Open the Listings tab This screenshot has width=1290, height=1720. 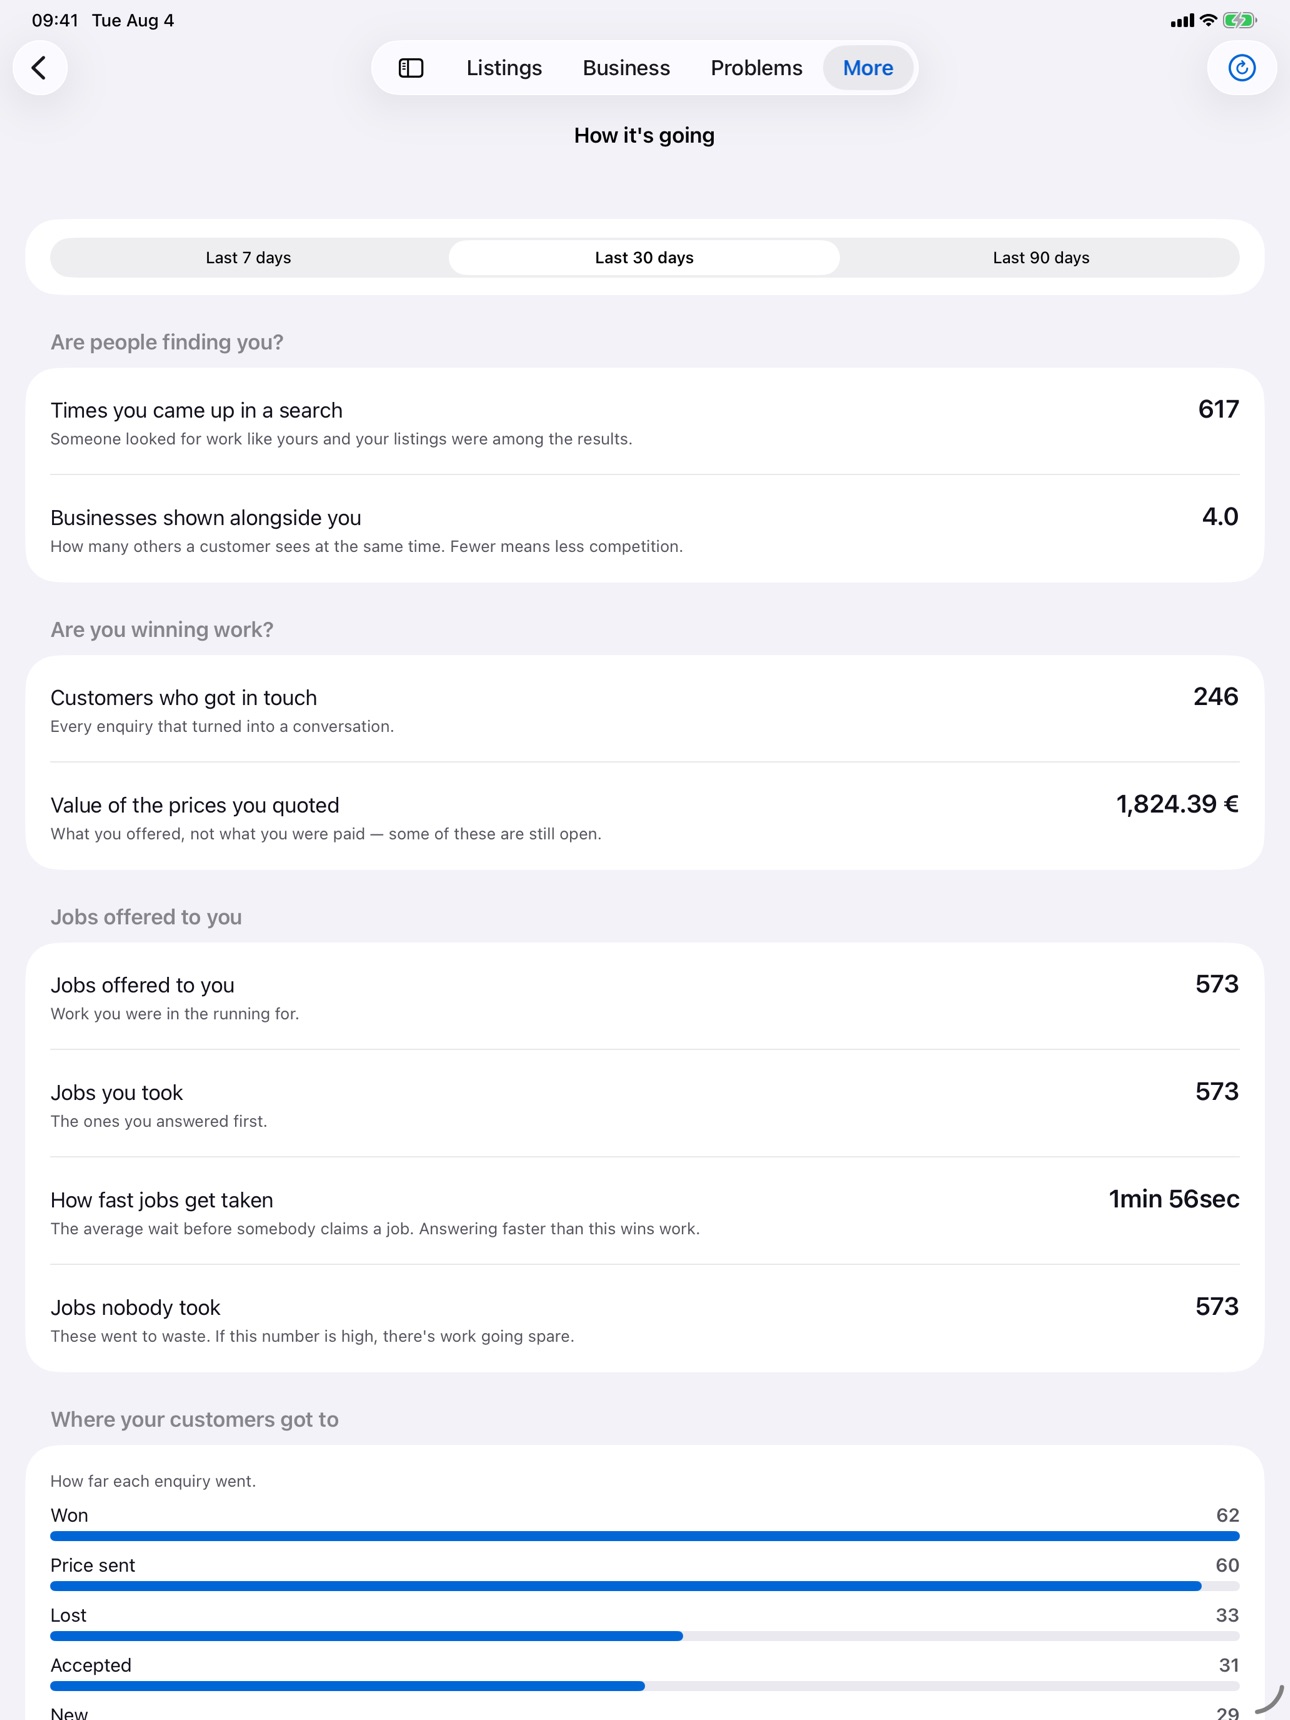504,68
